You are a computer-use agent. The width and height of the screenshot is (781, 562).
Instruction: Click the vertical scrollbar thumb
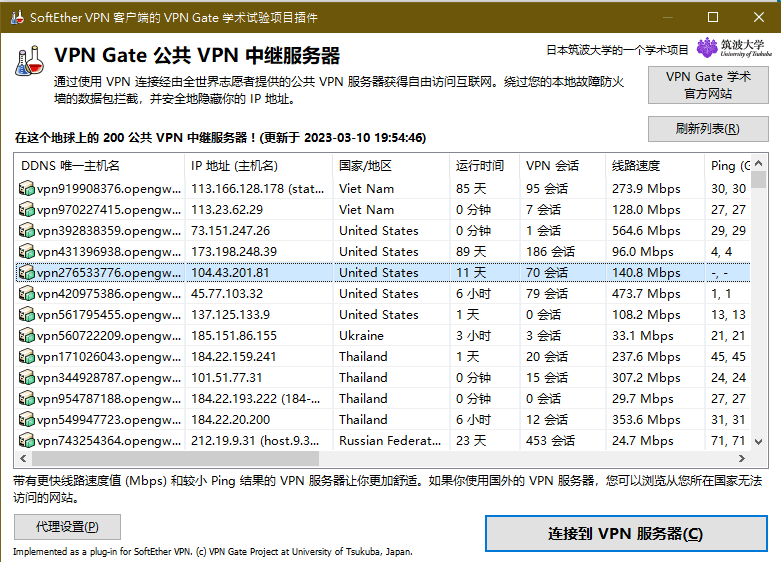759,179
